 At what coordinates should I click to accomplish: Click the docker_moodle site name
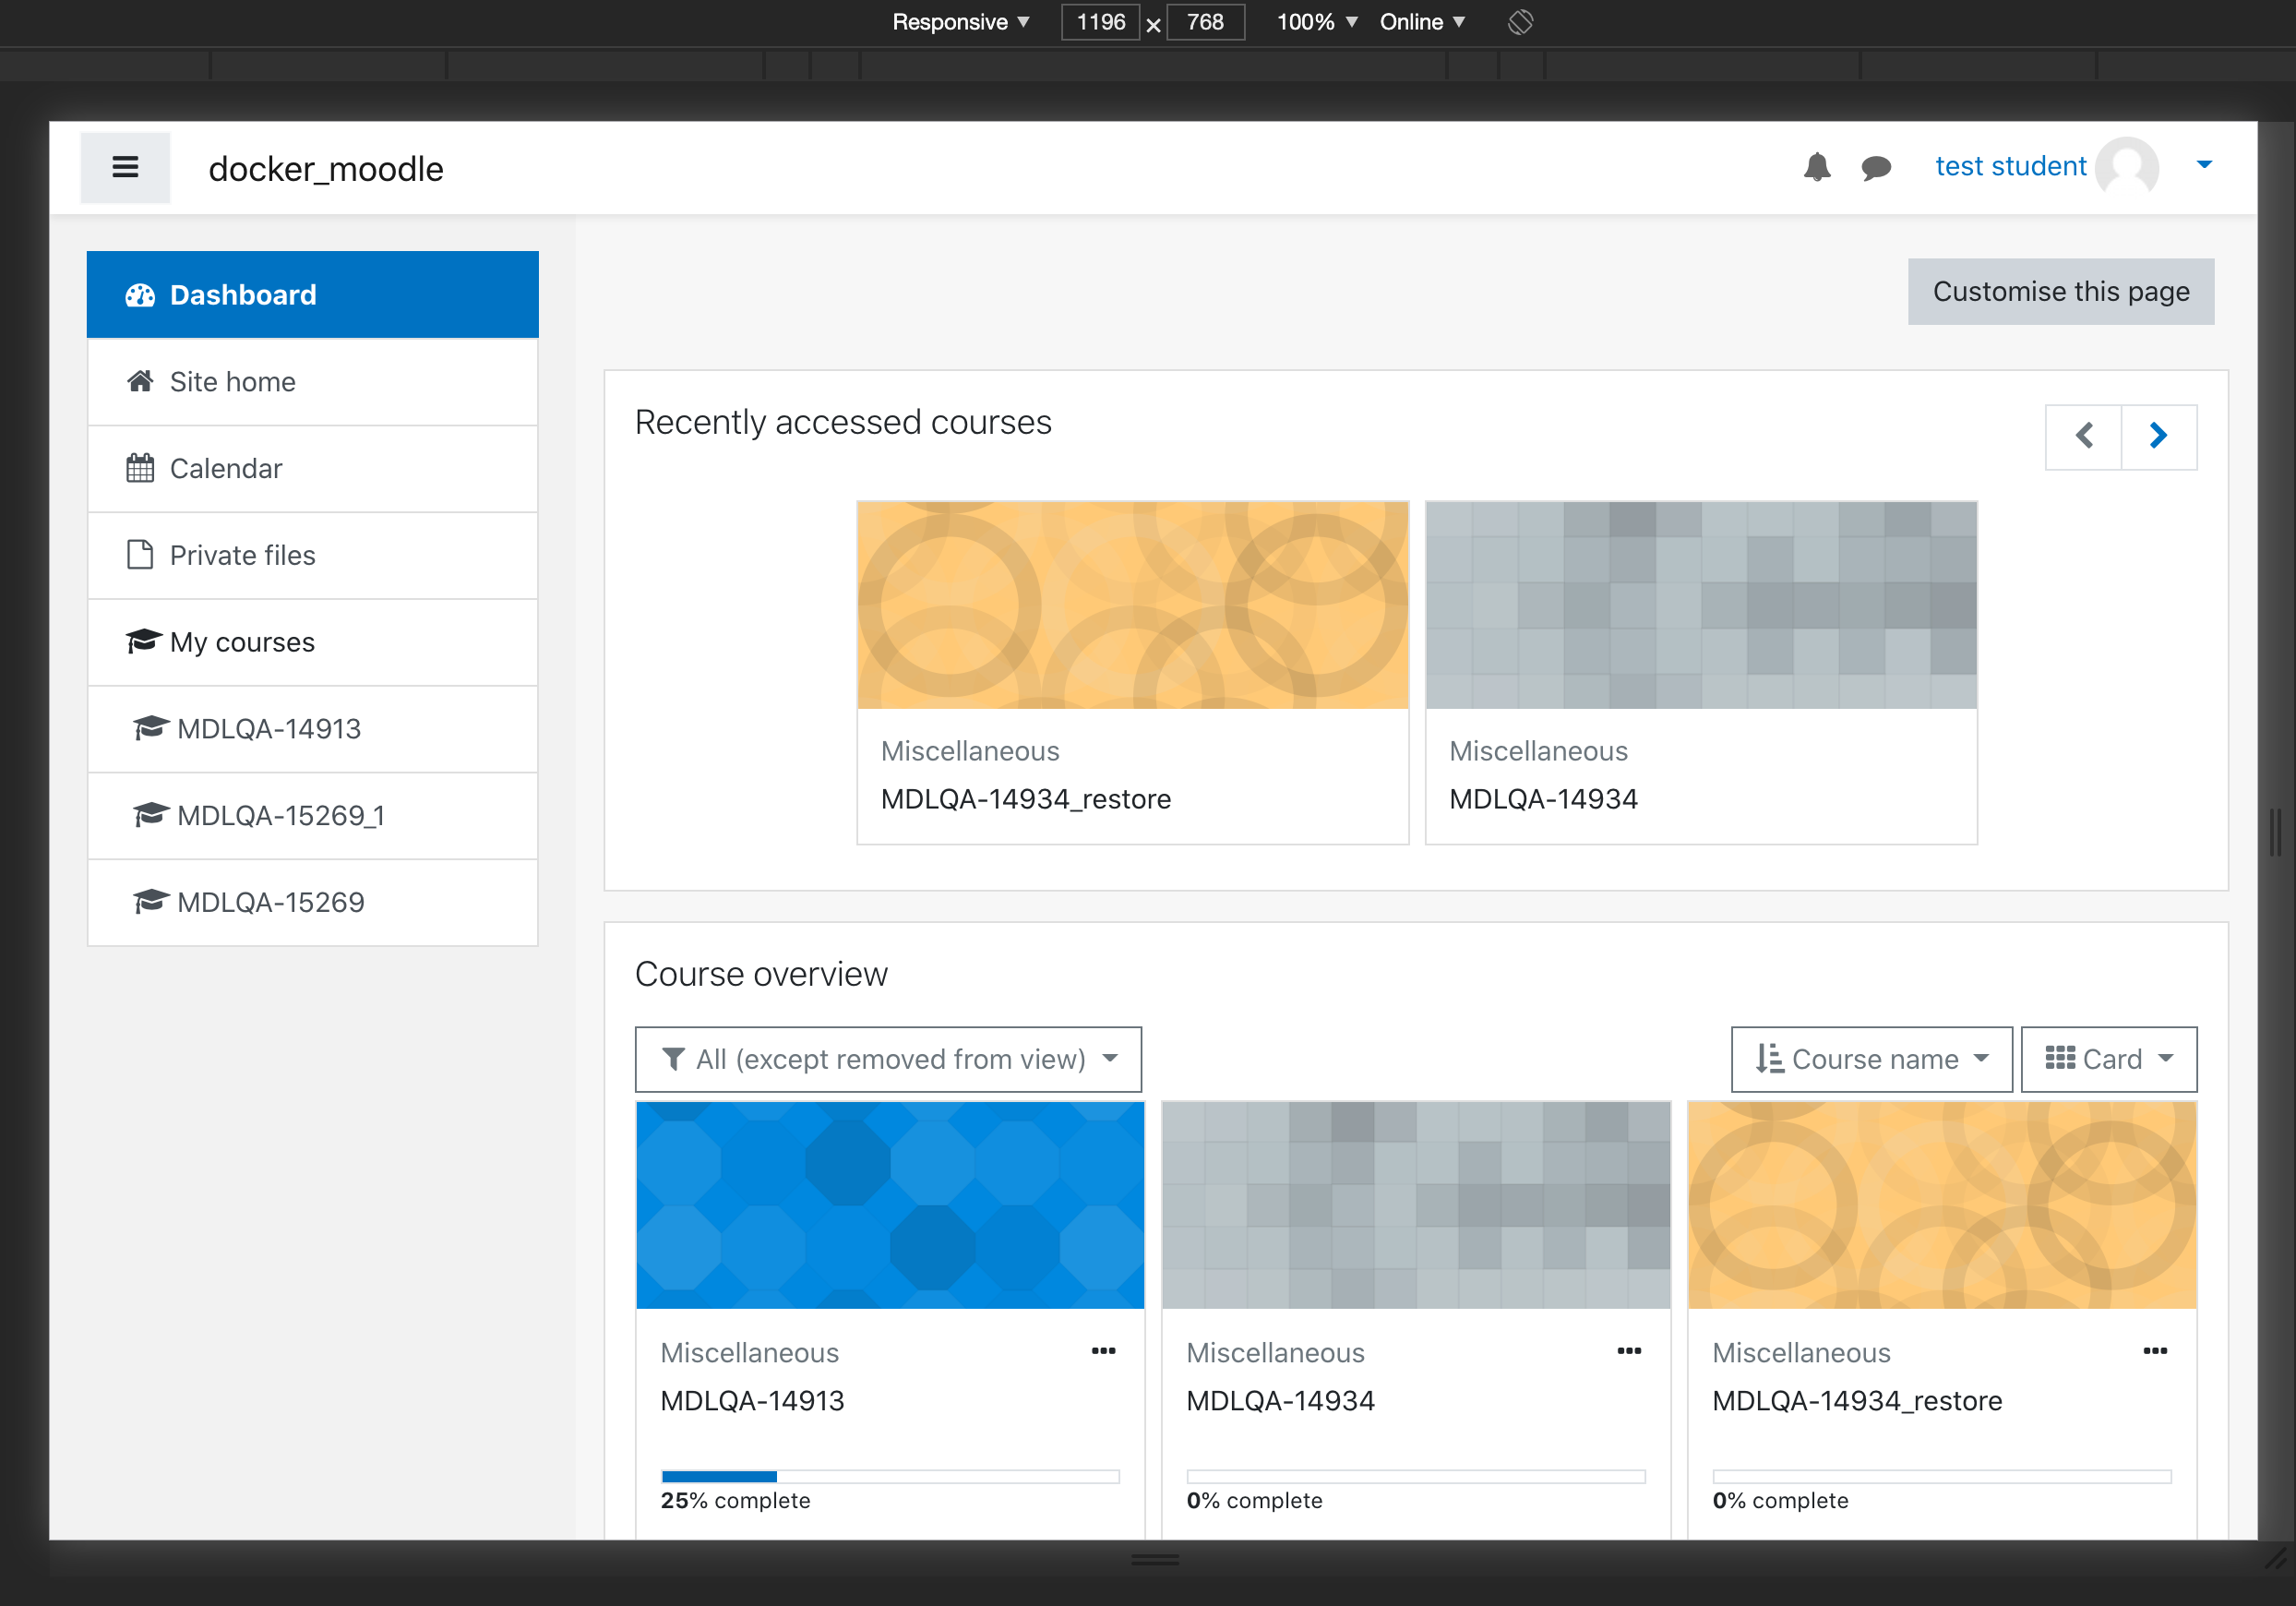tap(326, 169)
